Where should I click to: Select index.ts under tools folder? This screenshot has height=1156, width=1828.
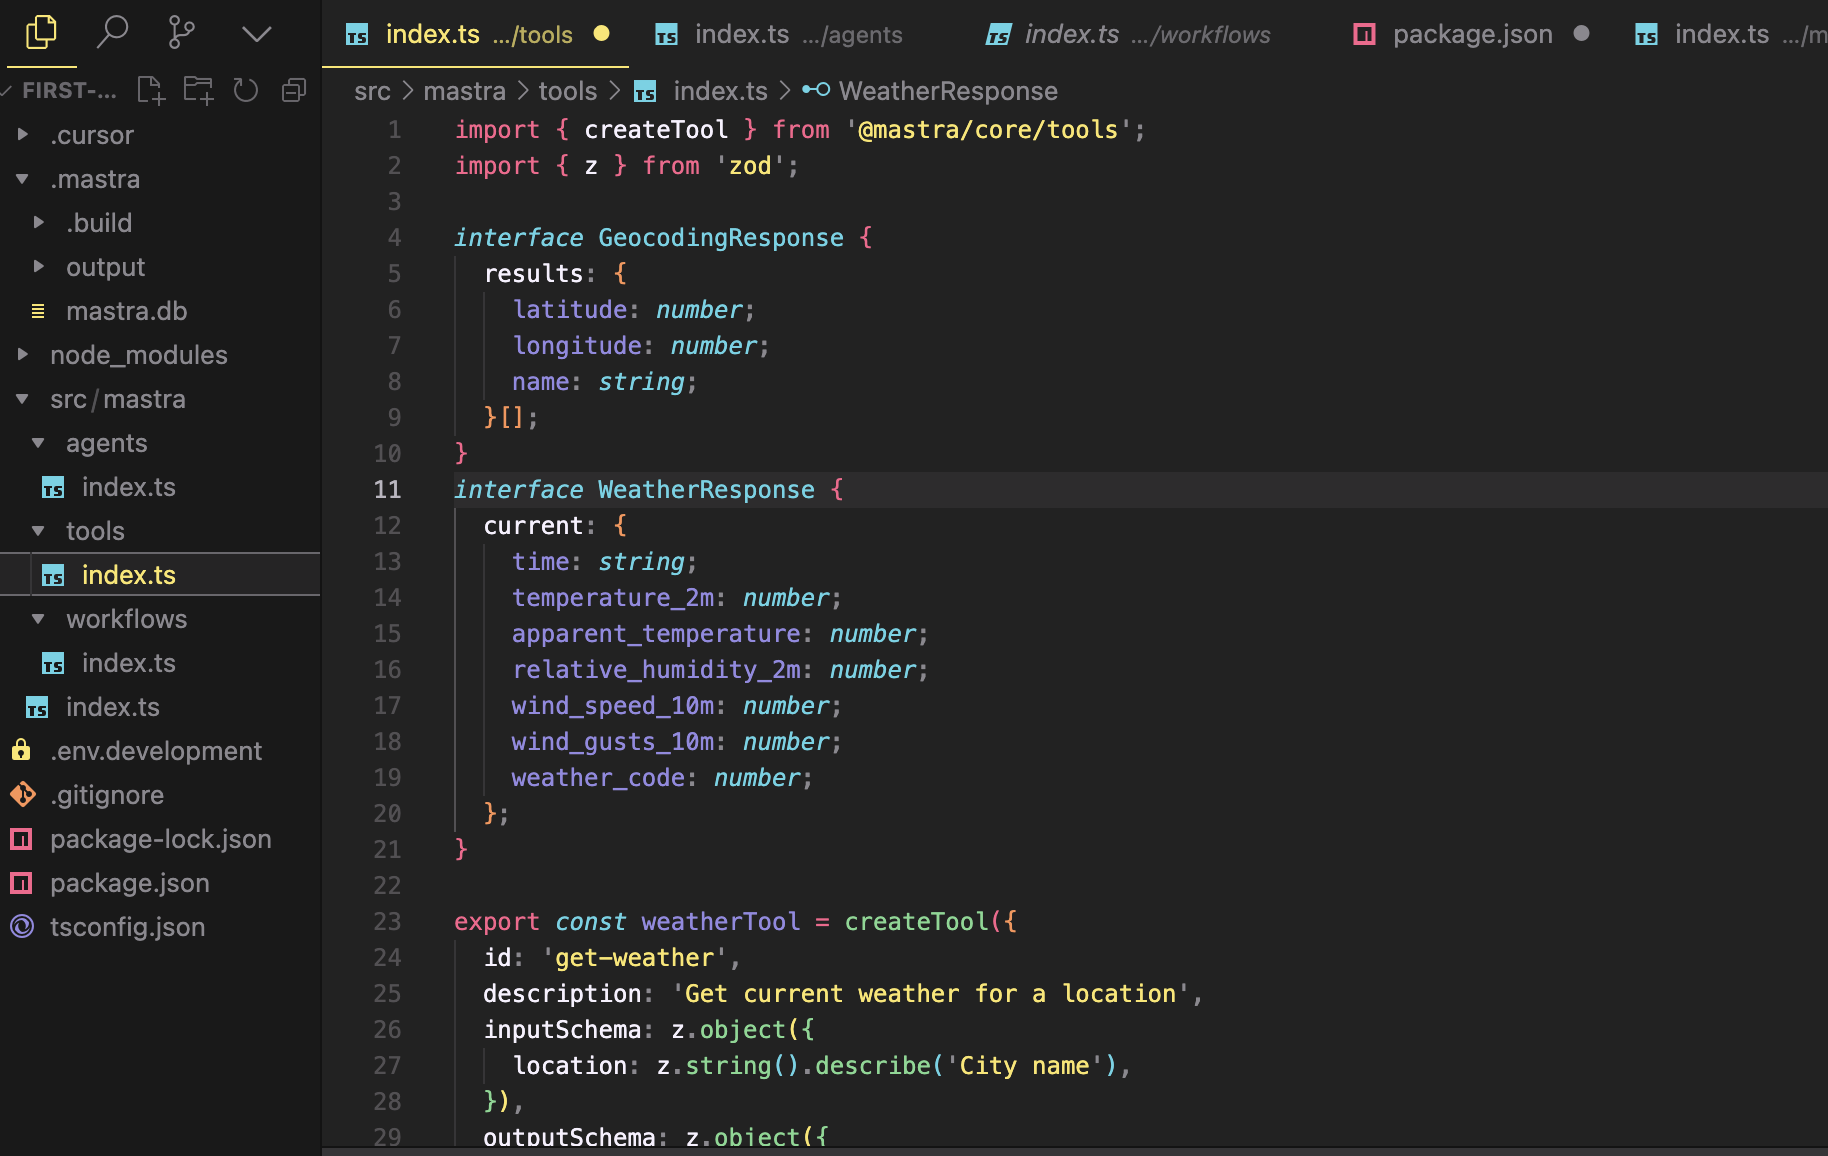coord(160,575)
